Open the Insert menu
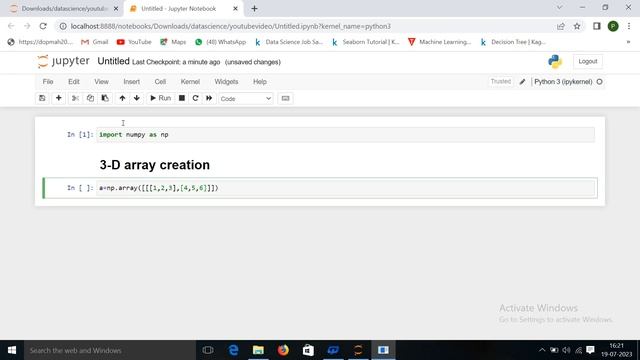Image resolution: width=640 pixels, height=360 pixels. 131,82
